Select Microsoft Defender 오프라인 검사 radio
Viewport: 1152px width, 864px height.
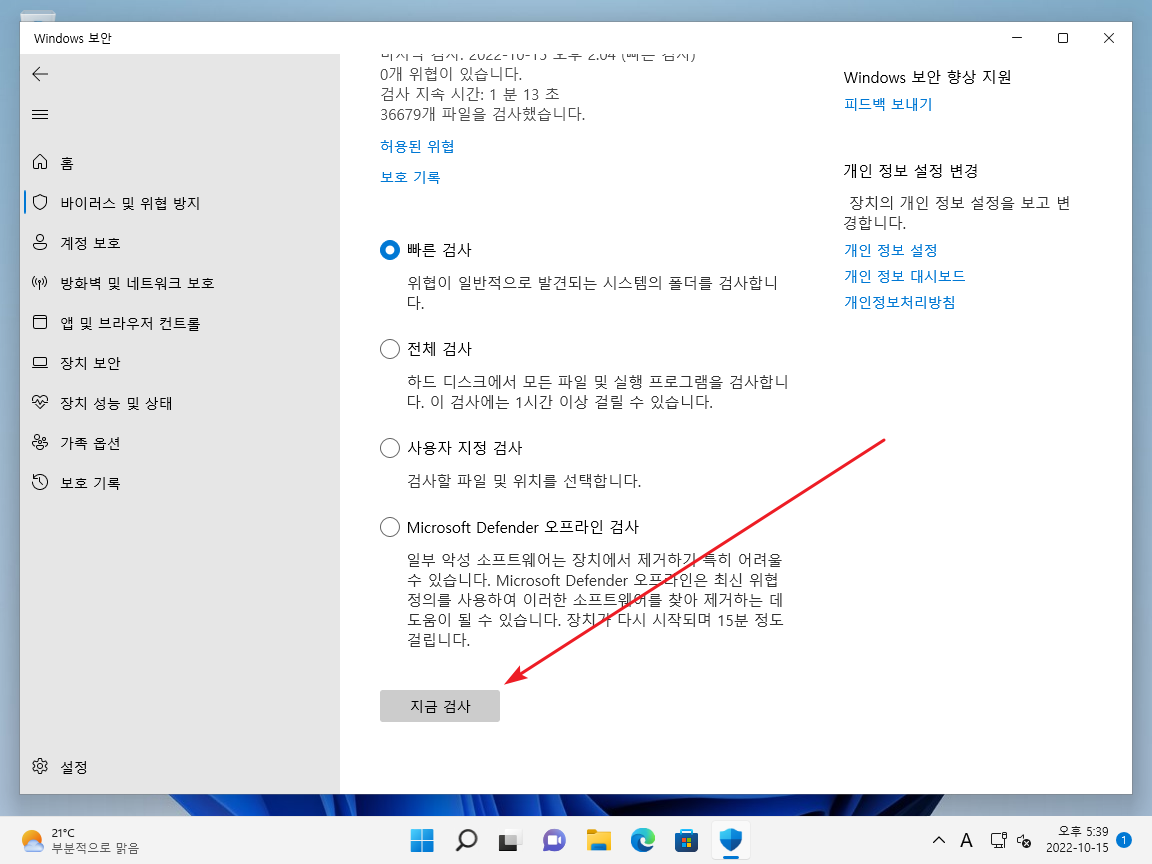(x=390, y=527)
